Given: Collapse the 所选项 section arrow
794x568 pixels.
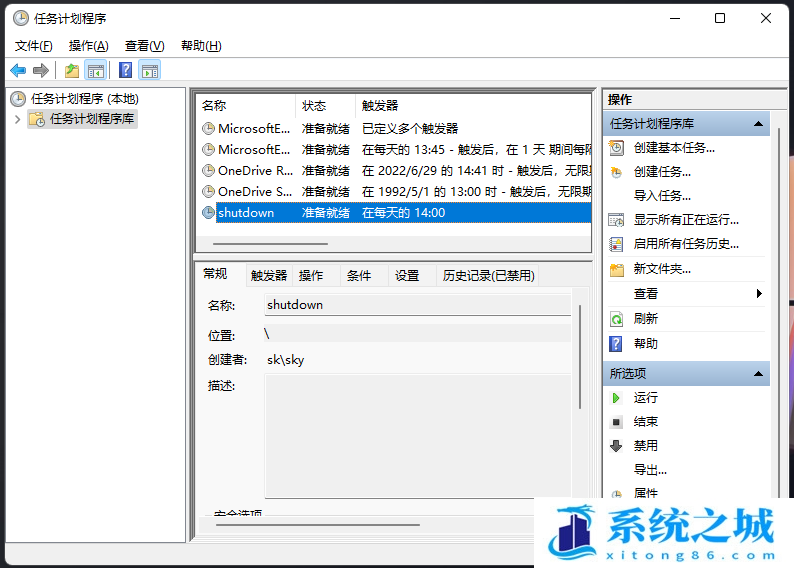Looking at the screenshot, I should click(x=758, y=374).
